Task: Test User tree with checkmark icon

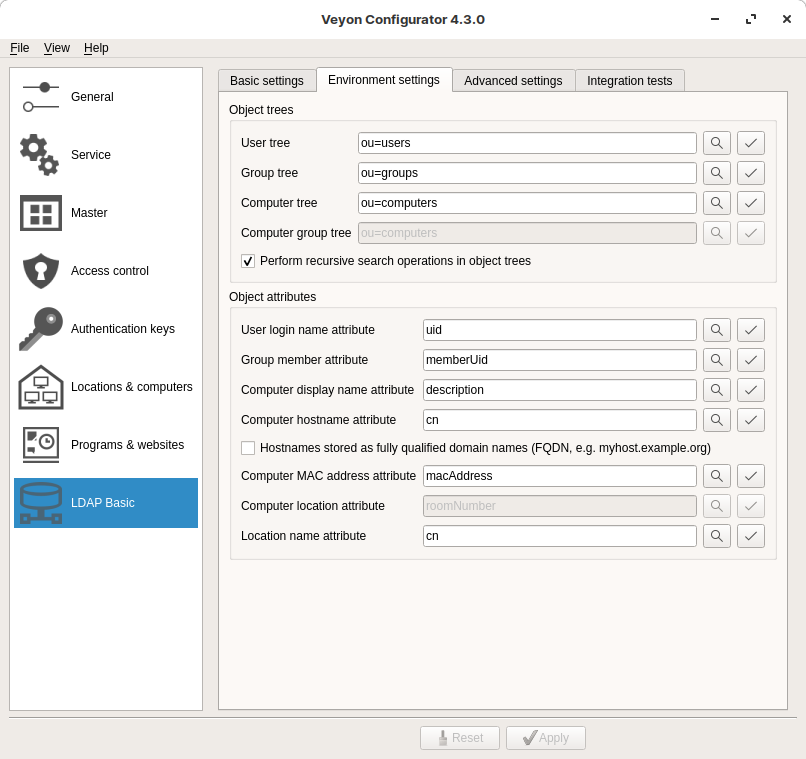Action: pyautogui.click(x=750, y=143)
